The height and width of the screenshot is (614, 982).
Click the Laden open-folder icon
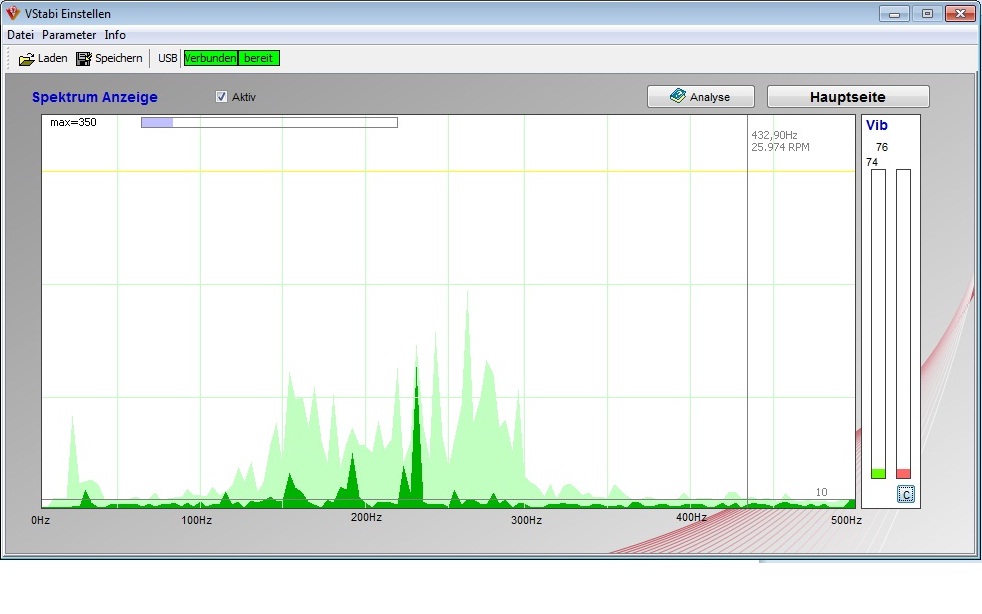click(27, 58)
